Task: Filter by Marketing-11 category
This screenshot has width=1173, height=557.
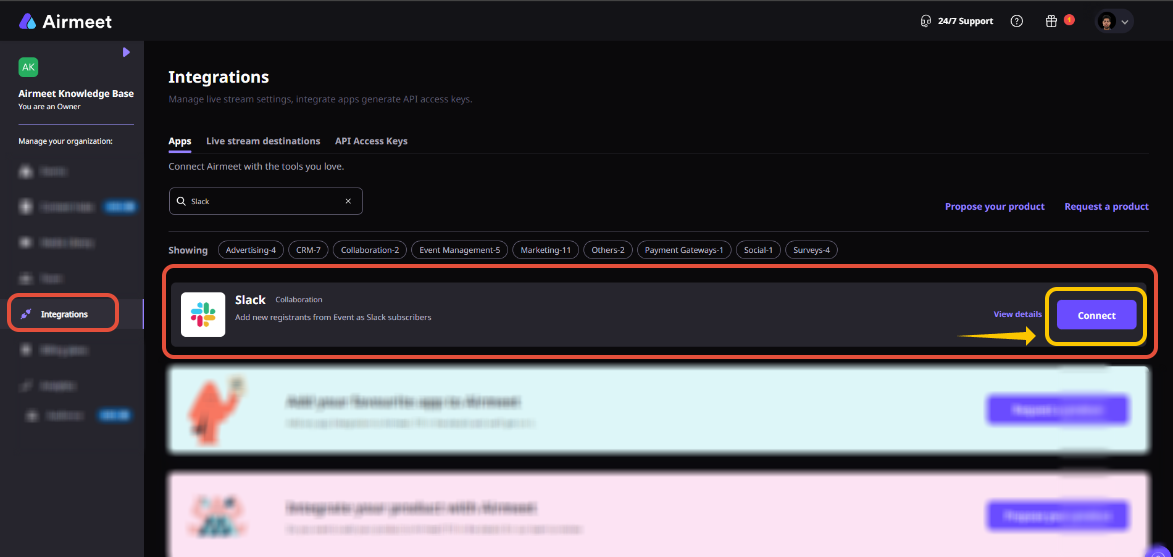Action: coord(546,250)
